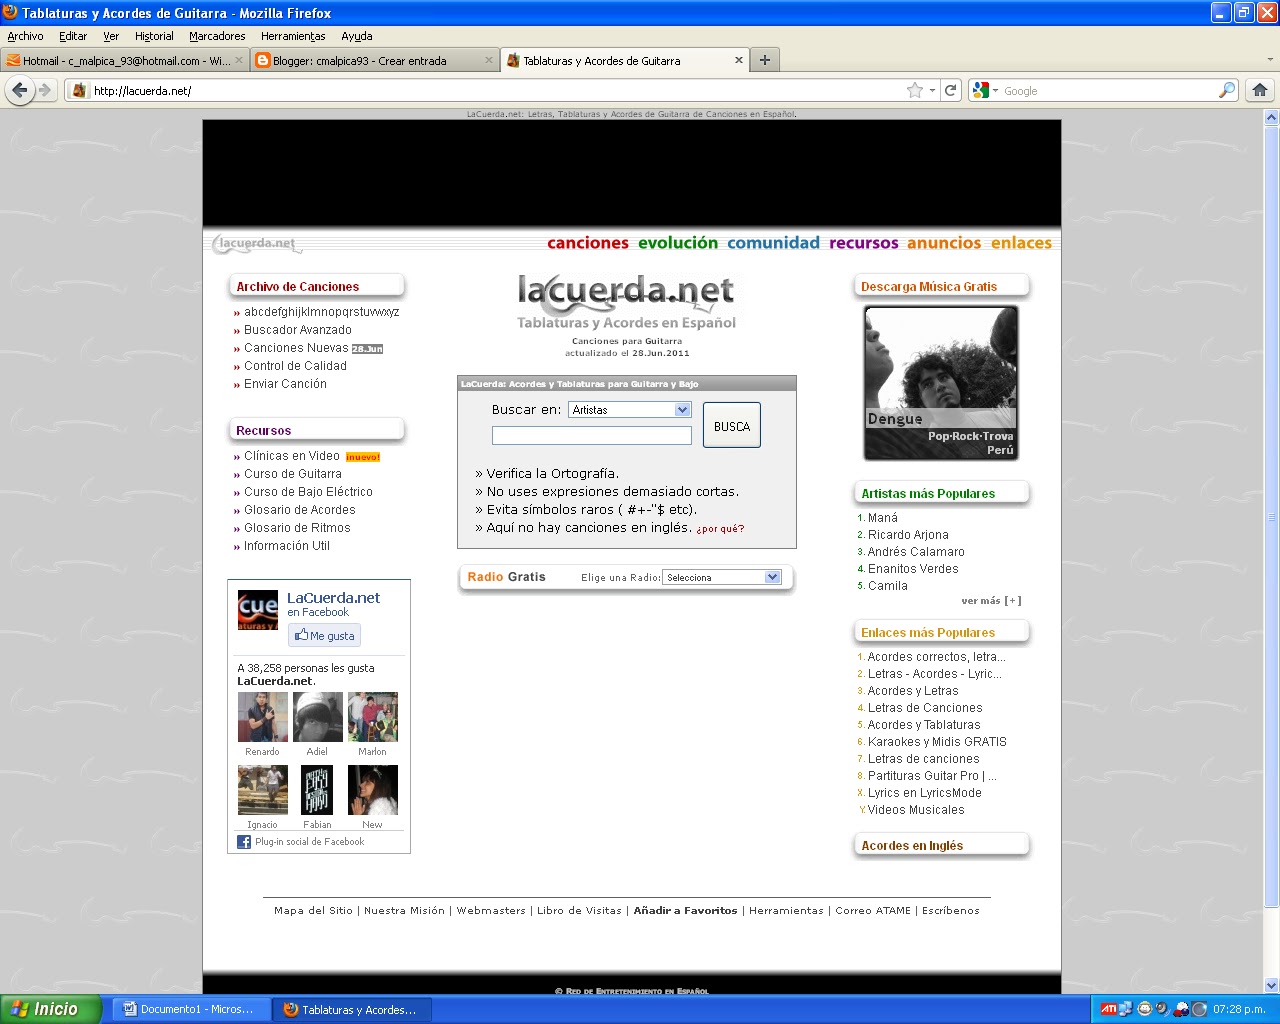This screenshot has height=1024, width=1280.
Task: Open the Editar menu
Action: pyautogui.click(x=73, y=36)
